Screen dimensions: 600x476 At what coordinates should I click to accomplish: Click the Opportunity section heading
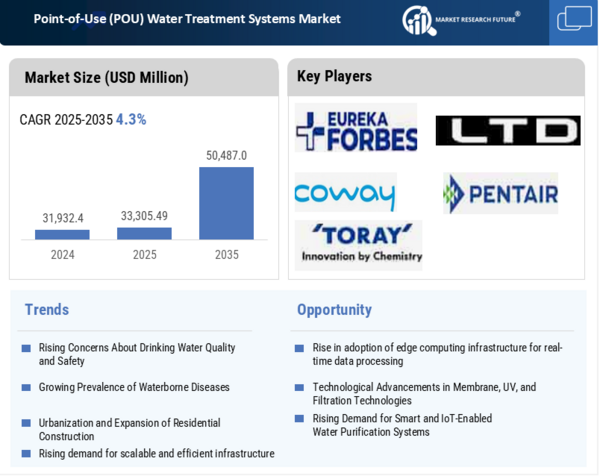pos(334,310)
